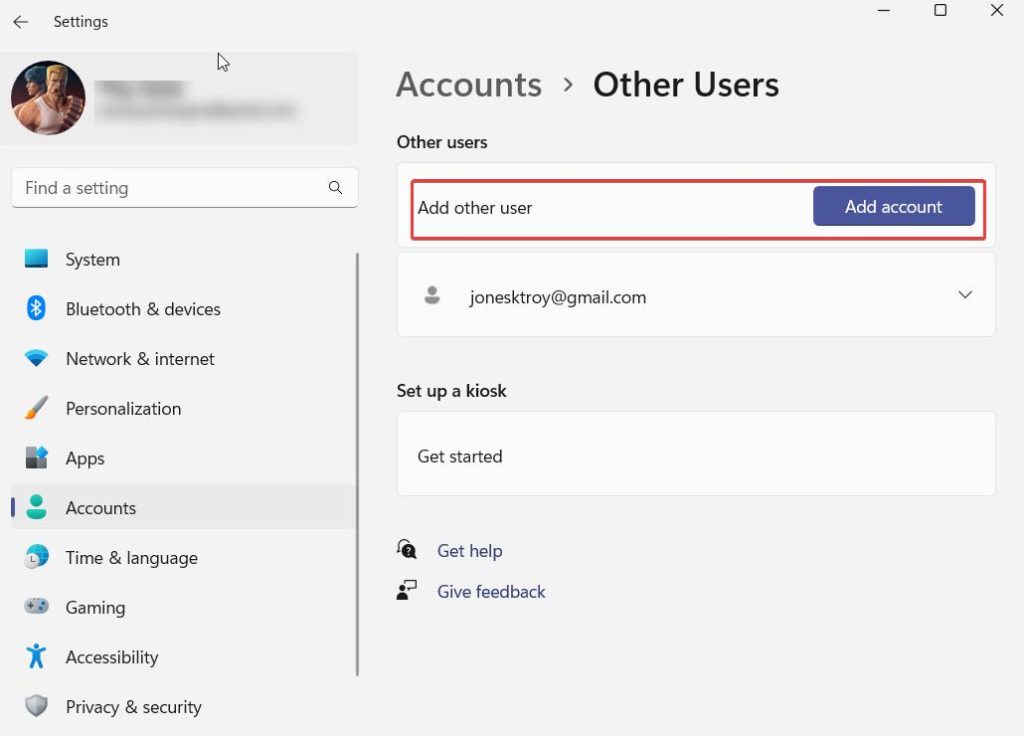1024x736 pixels.
Task: Open the Give feedback link
Action: tap(491, 592)
